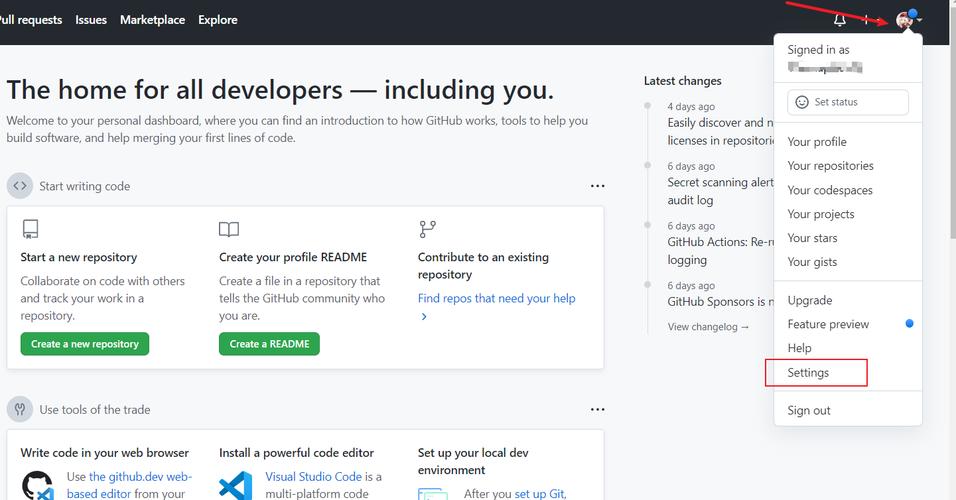Click the smiley icon in Set status
Image resolution: width=956 pixels, height=500 pixels.
click(x=802, y=102)
